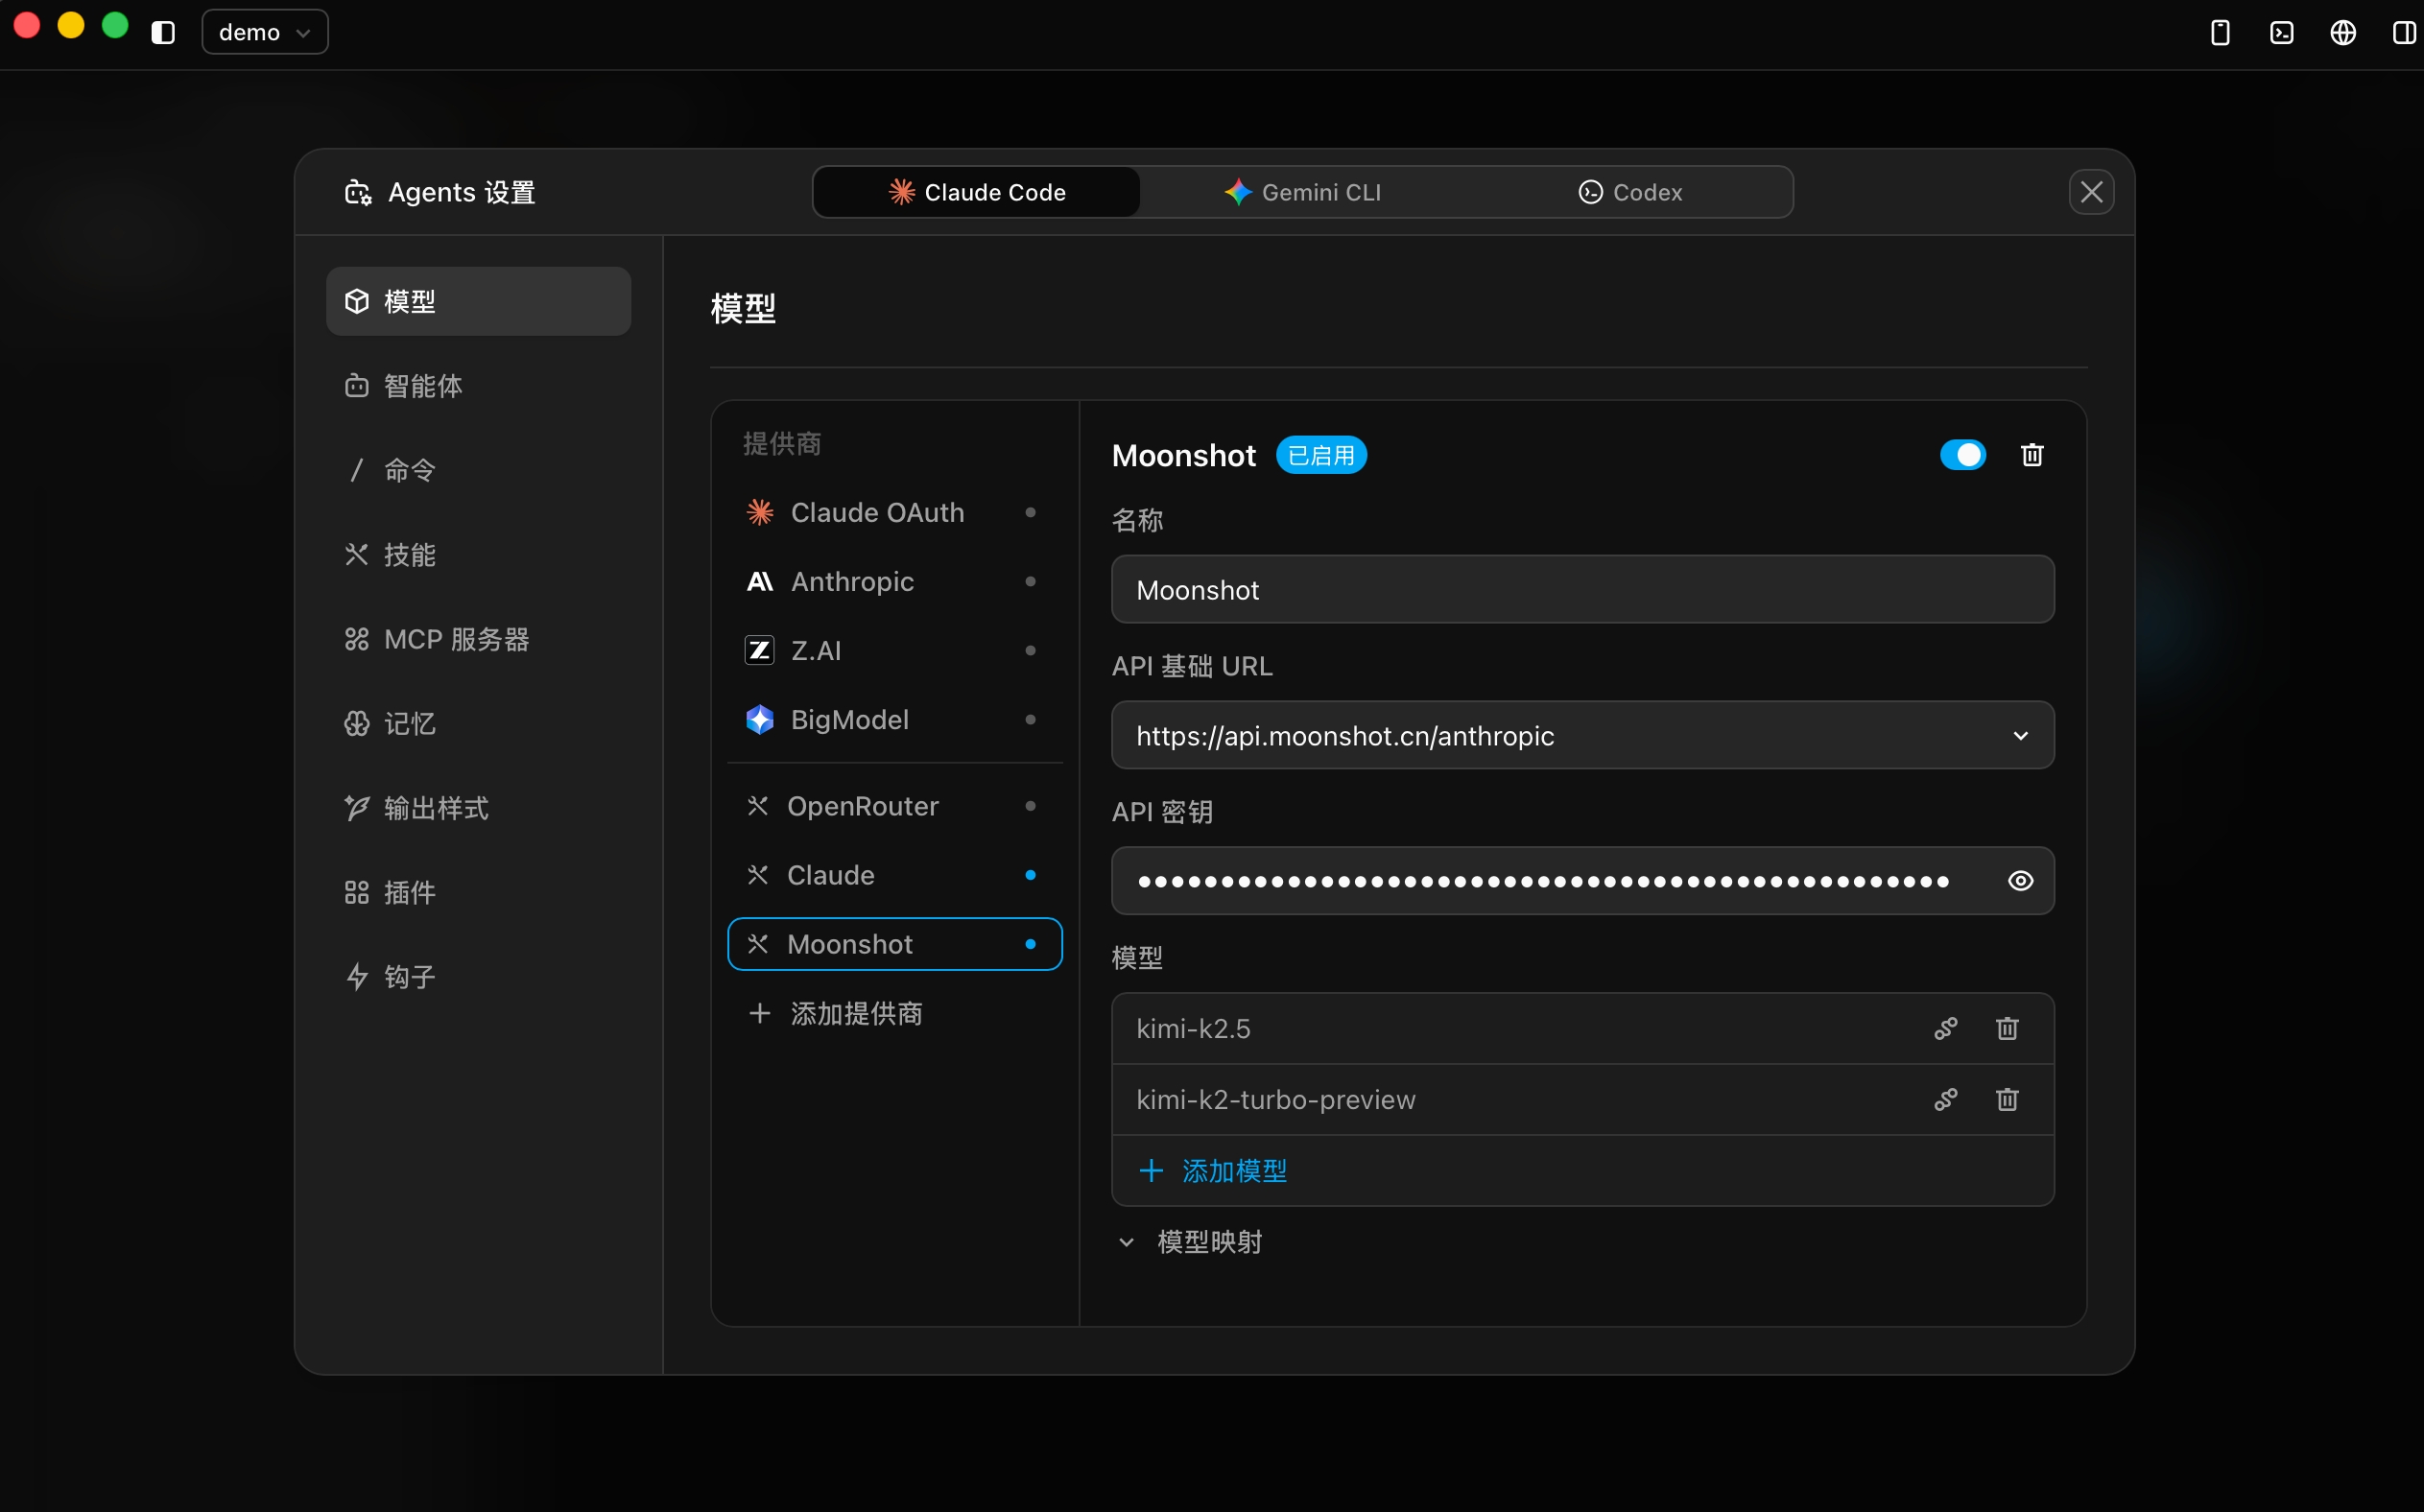This screenshot has width=2424, height=1512.
Task: Switch to the Codex tab
Action: click(1630, 192)
